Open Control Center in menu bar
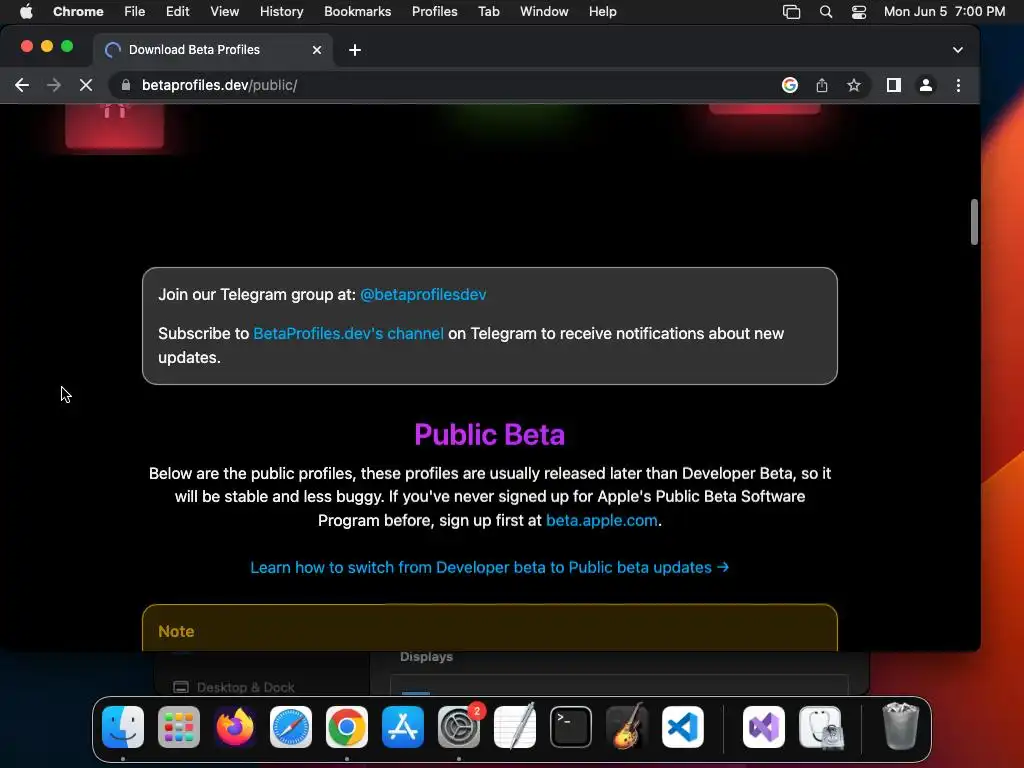The width and height of the screenshot is (1024, 768). point(859,11)
